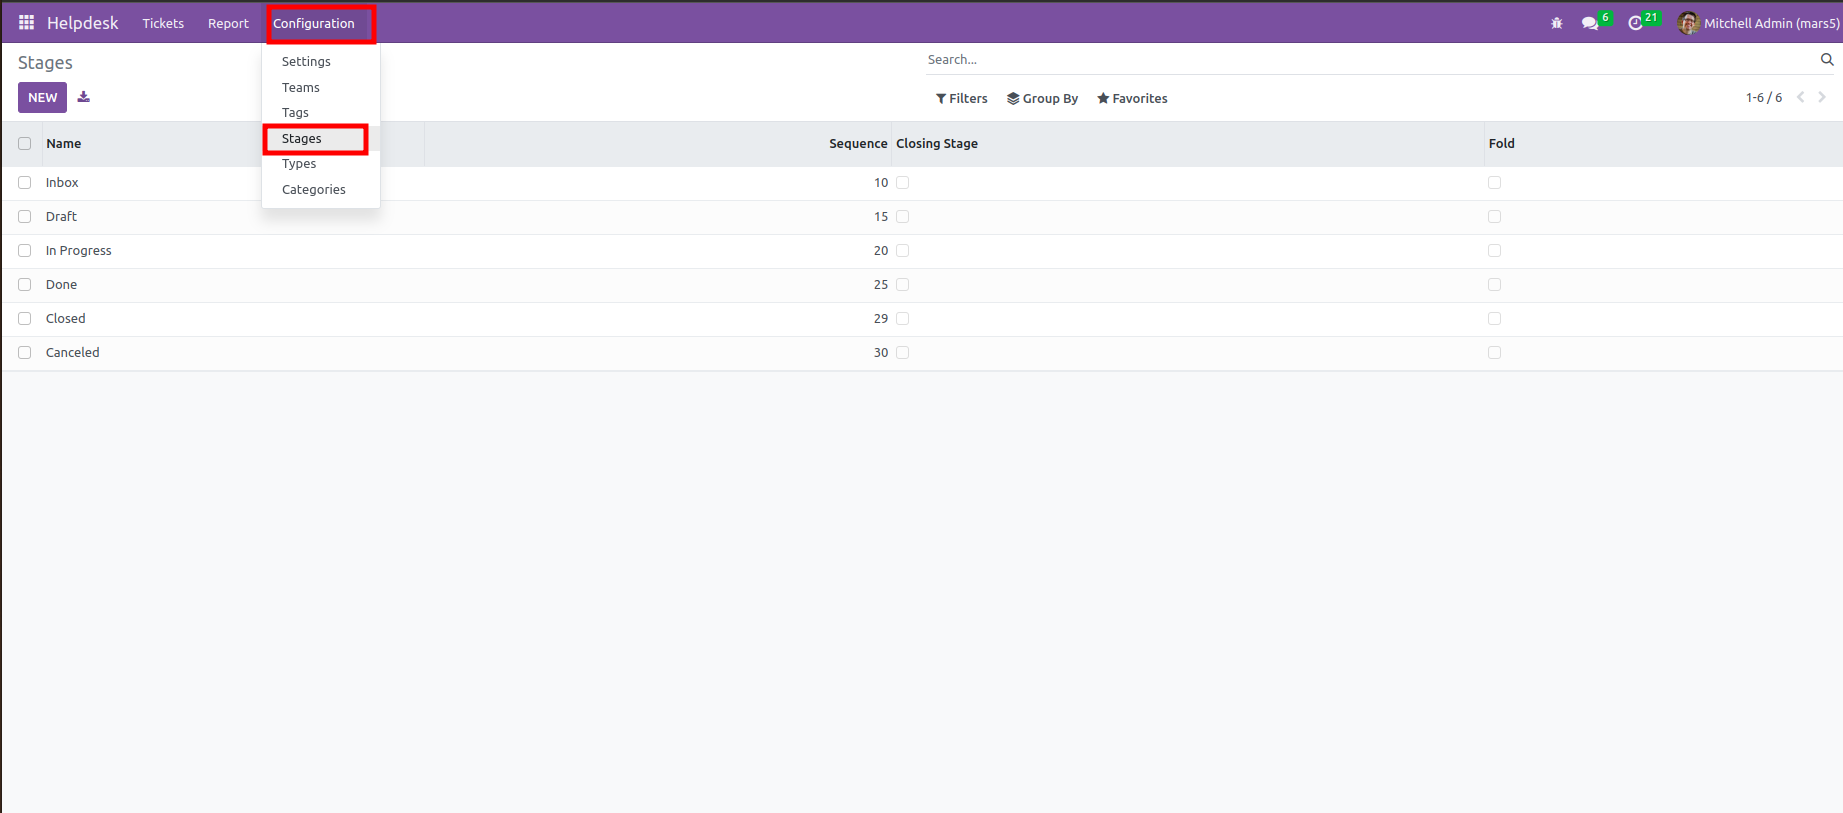The image size is (1843, 813).
Task: Focus the Search input field
Action: pyautogui.click(x=1370, y=60)
